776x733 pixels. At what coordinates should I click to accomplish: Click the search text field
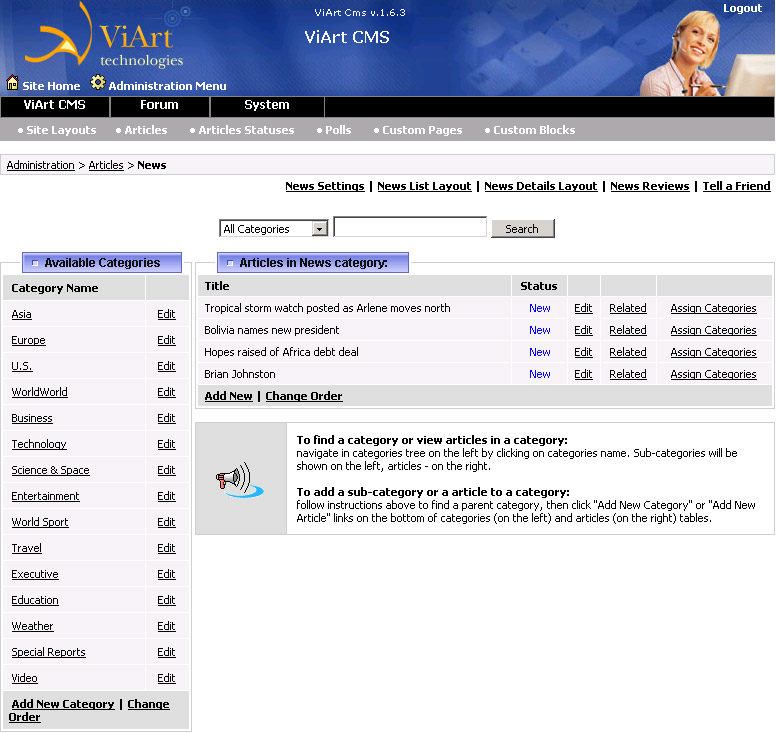pyautogui.click(x=410, y=227)
